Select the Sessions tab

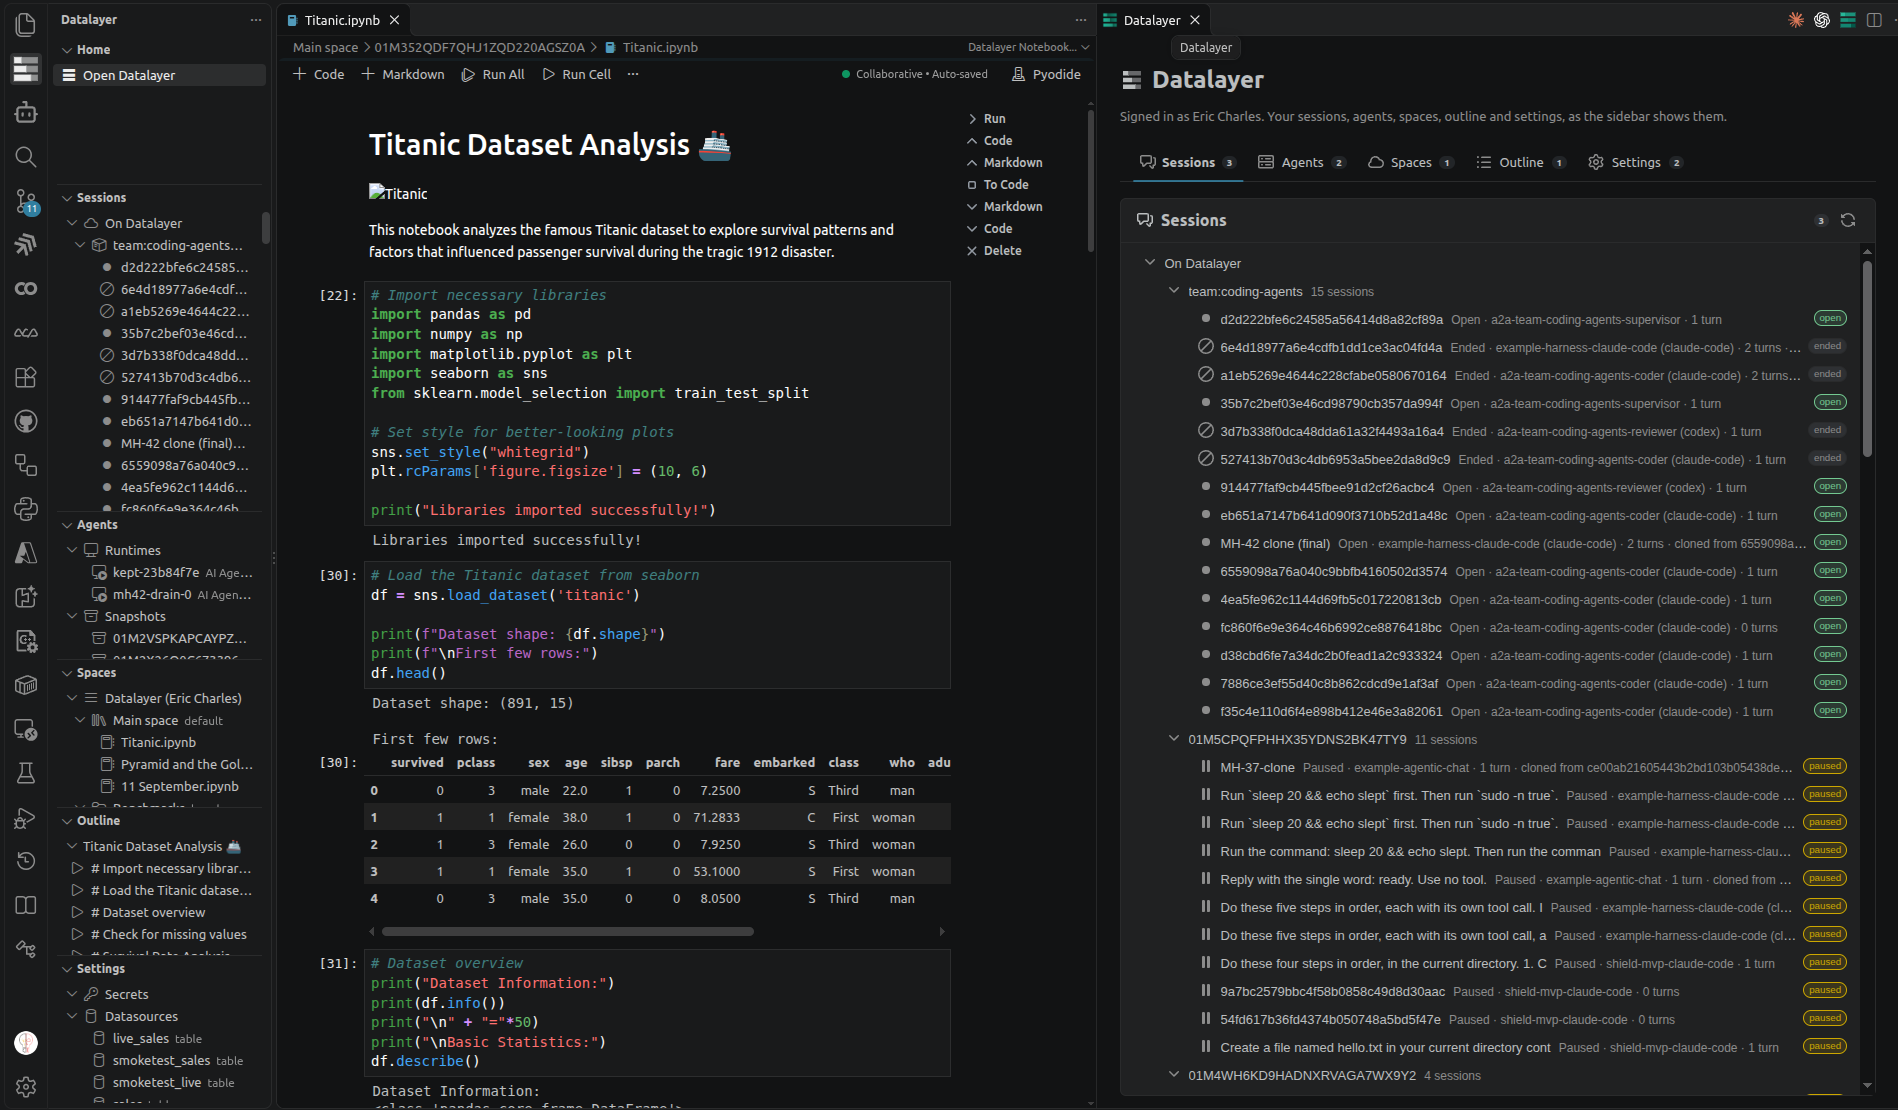(1187, 162)
